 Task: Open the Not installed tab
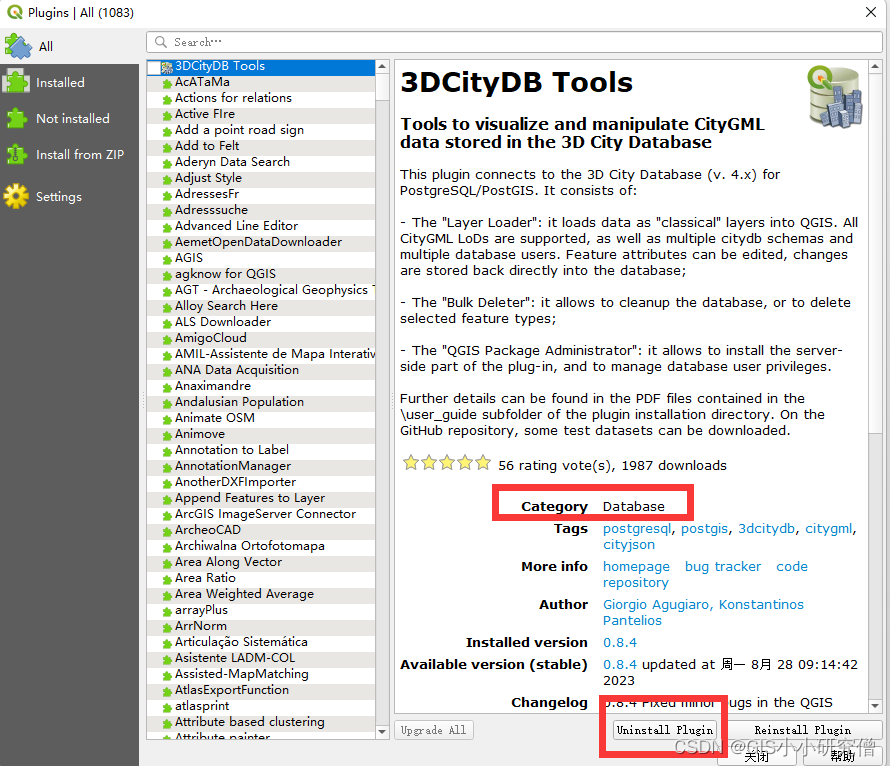click(69, 119)
